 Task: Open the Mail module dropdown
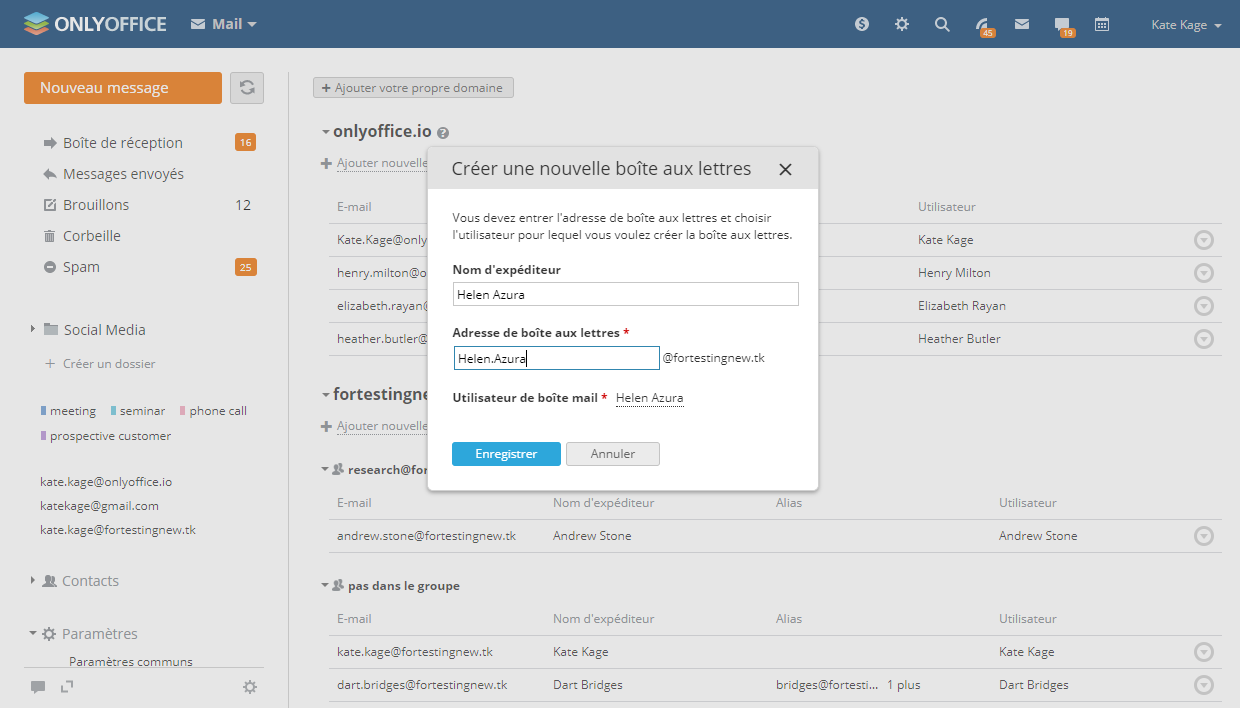coord(224,24)
